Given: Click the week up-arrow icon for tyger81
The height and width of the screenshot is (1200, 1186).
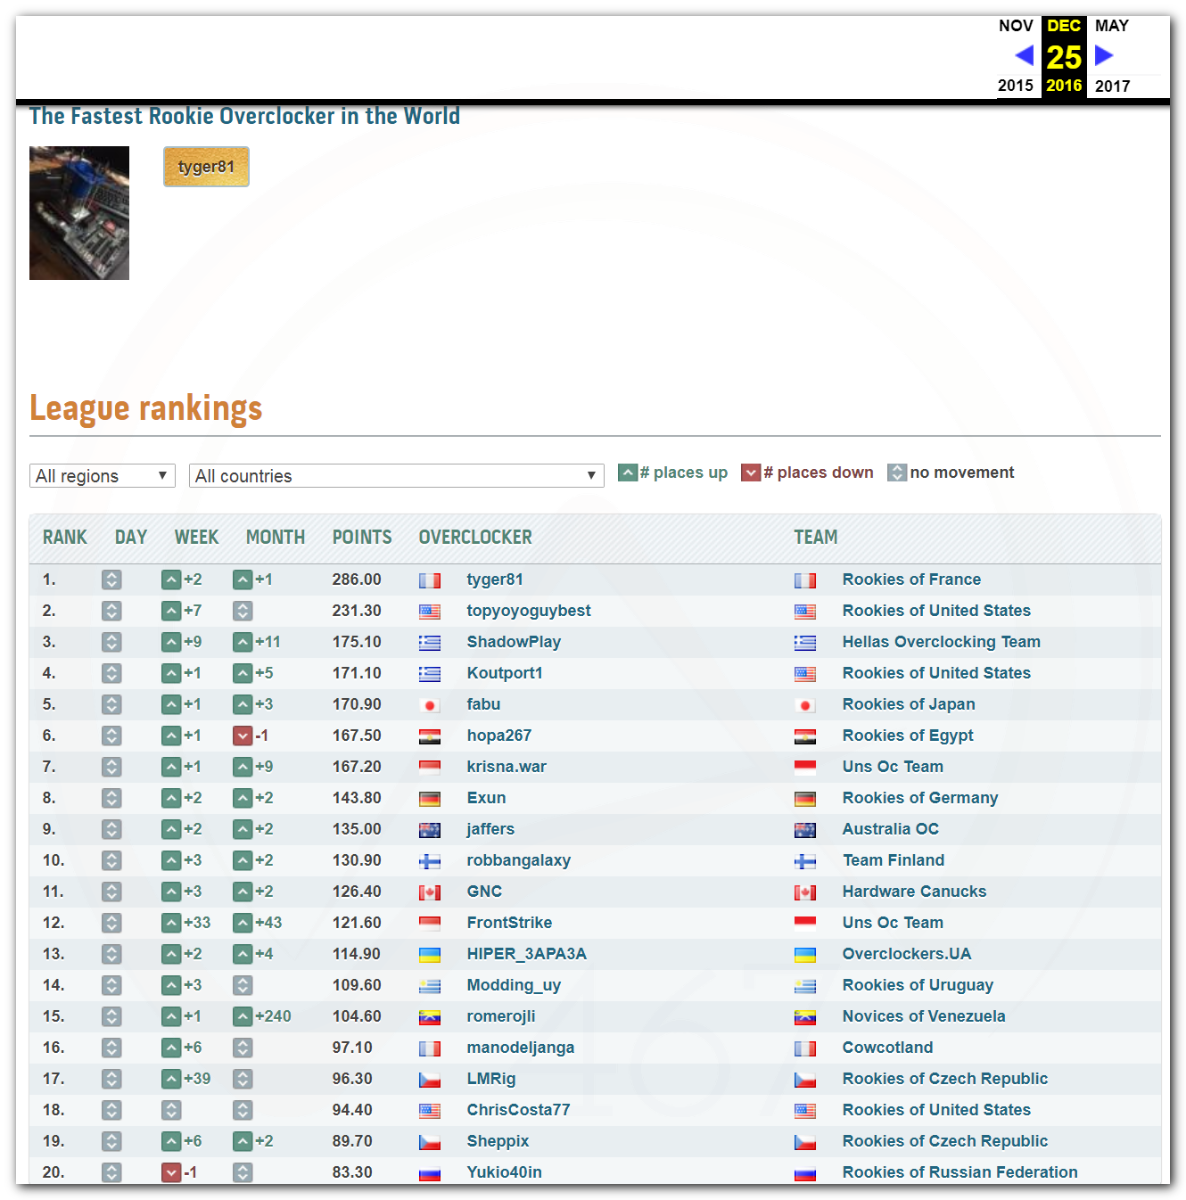Looking at the screenshot, I should click(171, 580).
